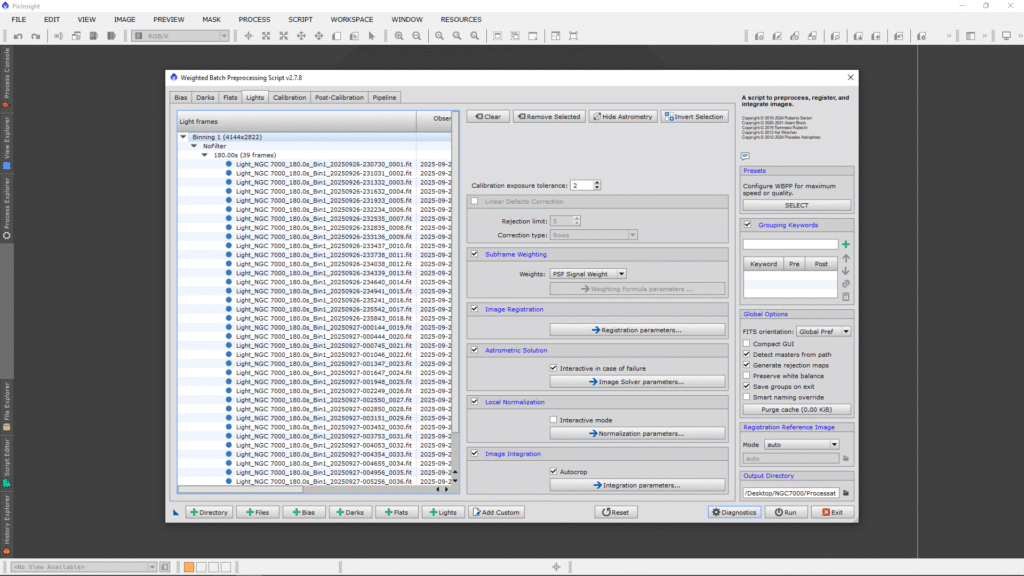The image size is (1024, 576).
Task: Open the Script Editor side panel
Action: point(6,455)
